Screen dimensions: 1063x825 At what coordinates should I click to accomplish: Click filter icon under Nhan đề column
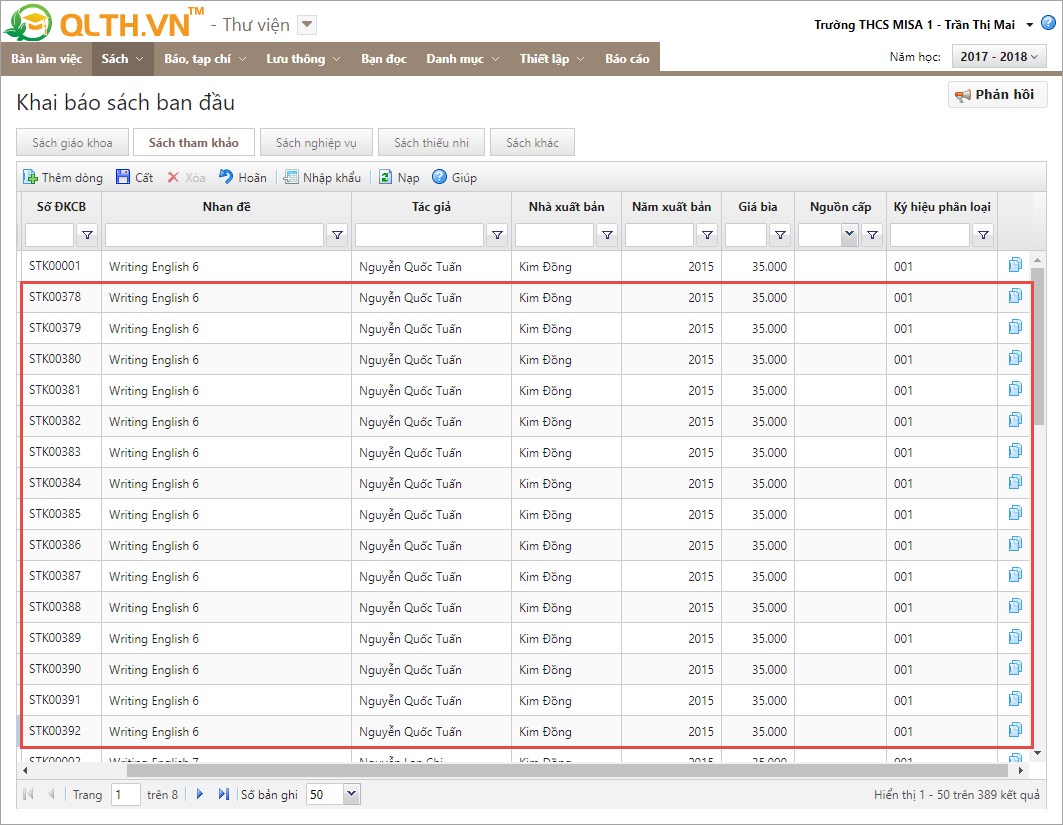pos(337,235)
